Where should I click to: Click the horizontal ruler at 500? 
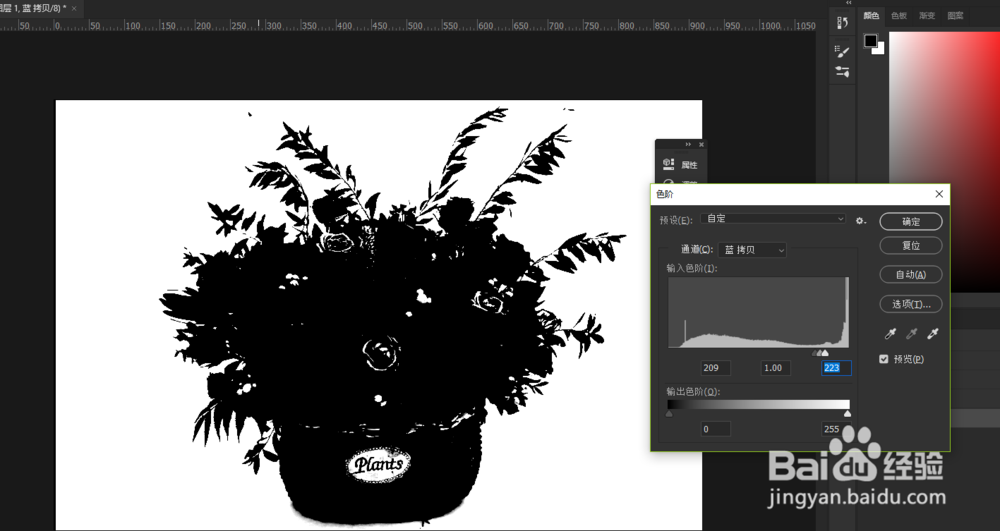(x=415, y=26)
